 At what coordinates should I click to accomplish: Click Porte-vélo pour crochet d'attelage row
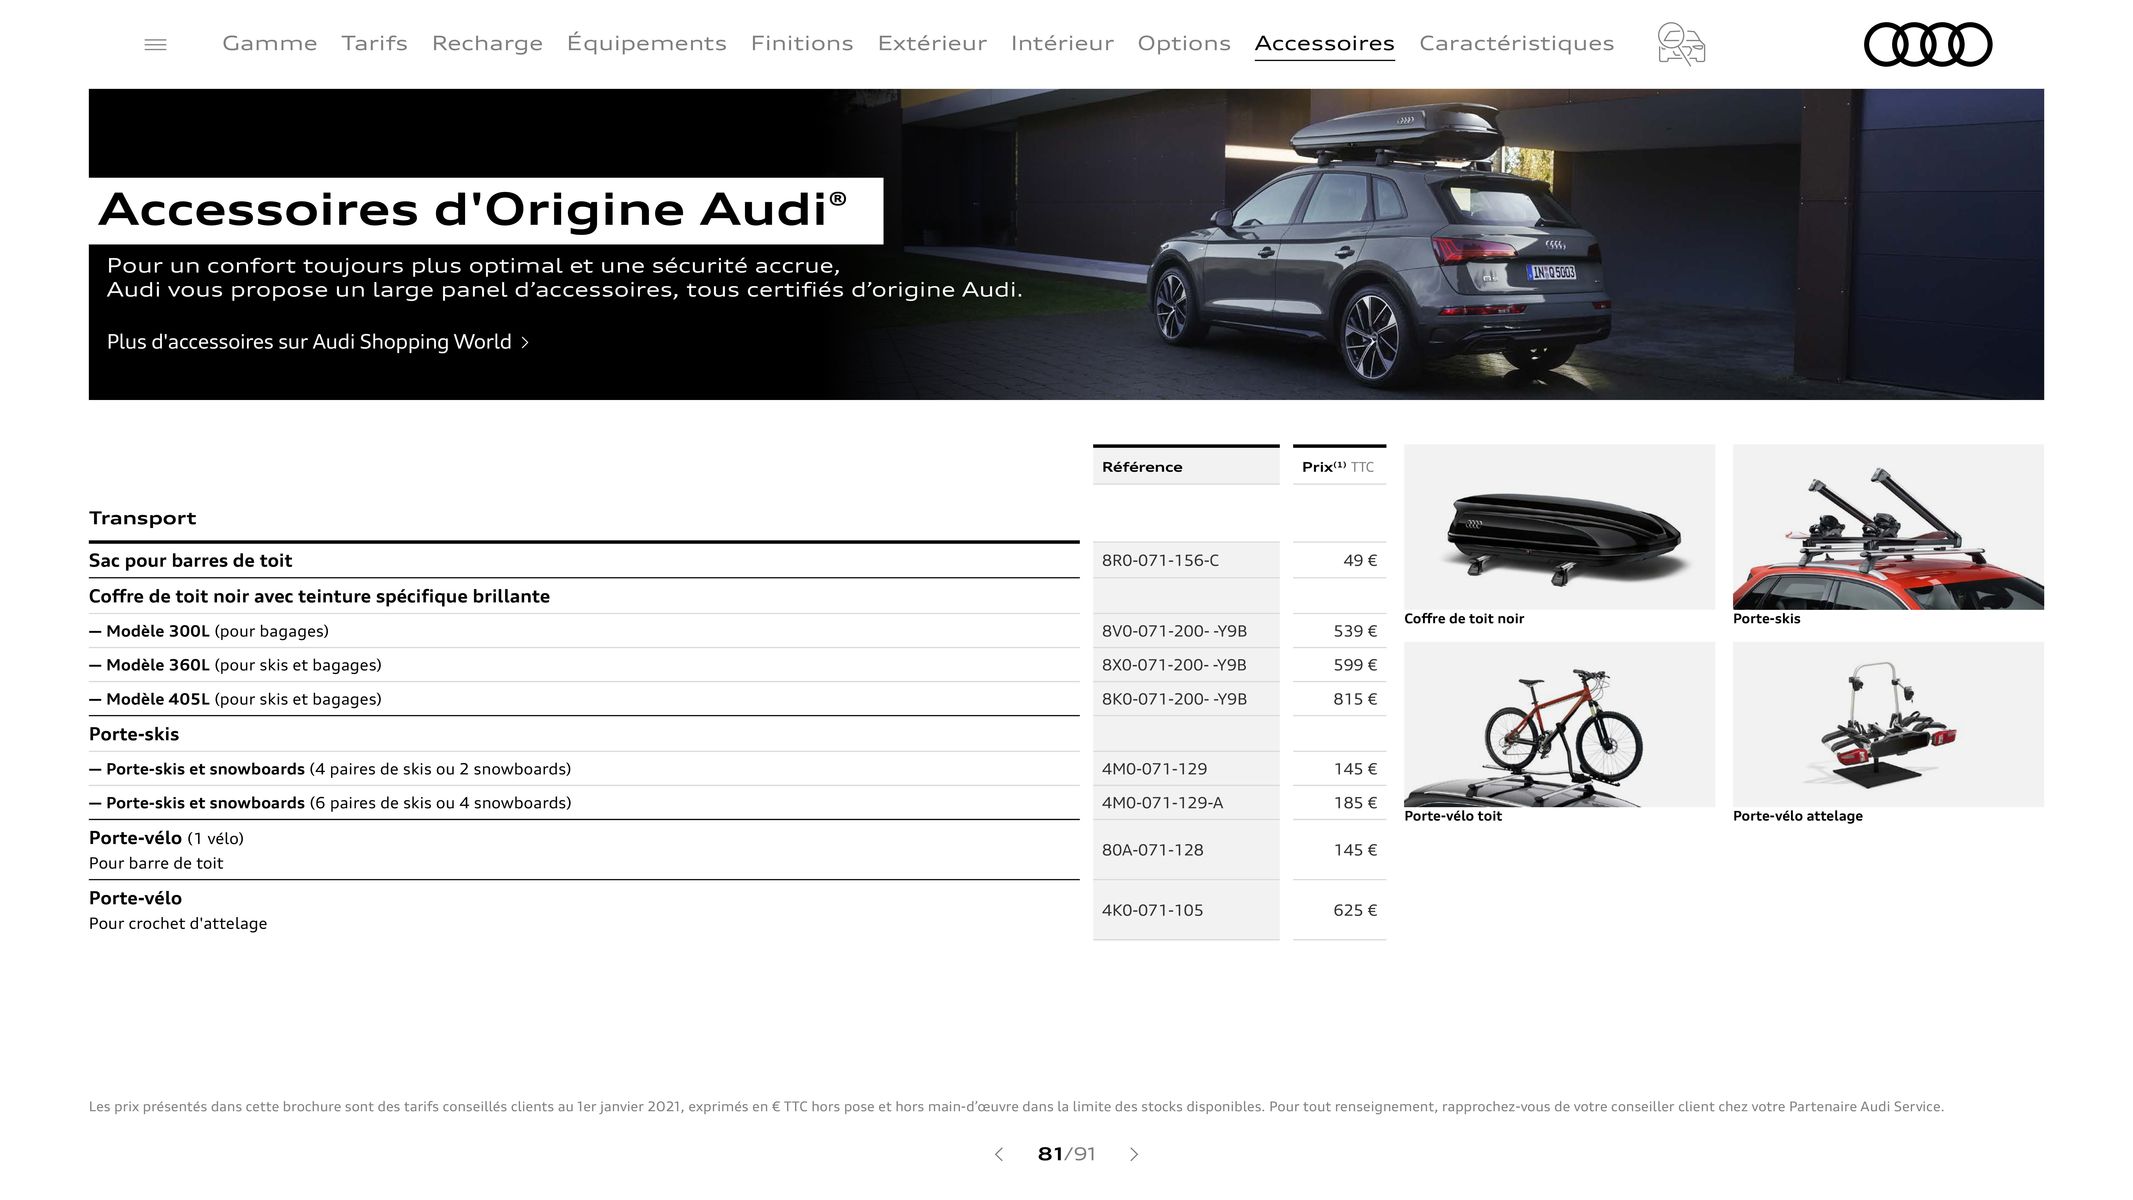pos(584,910)
